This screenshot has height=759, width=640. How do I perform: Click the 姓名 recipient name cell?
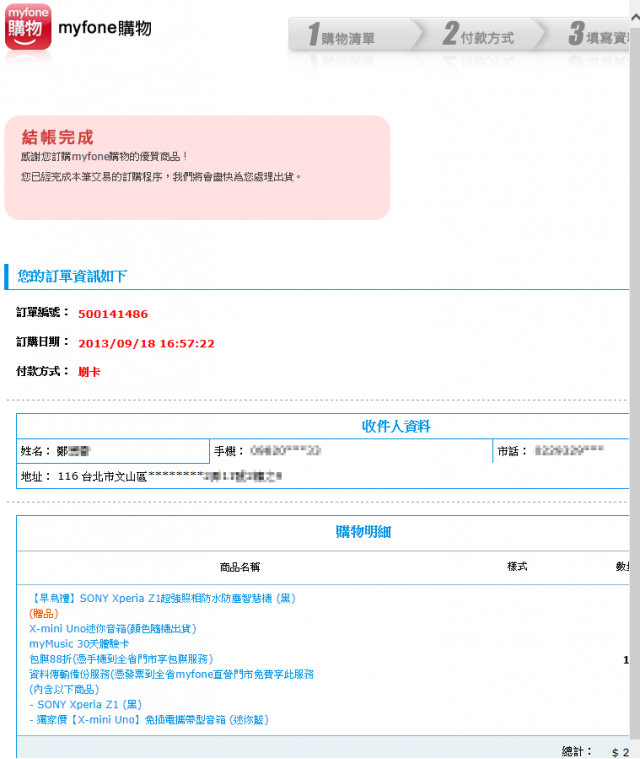click(x=113, y=451)
